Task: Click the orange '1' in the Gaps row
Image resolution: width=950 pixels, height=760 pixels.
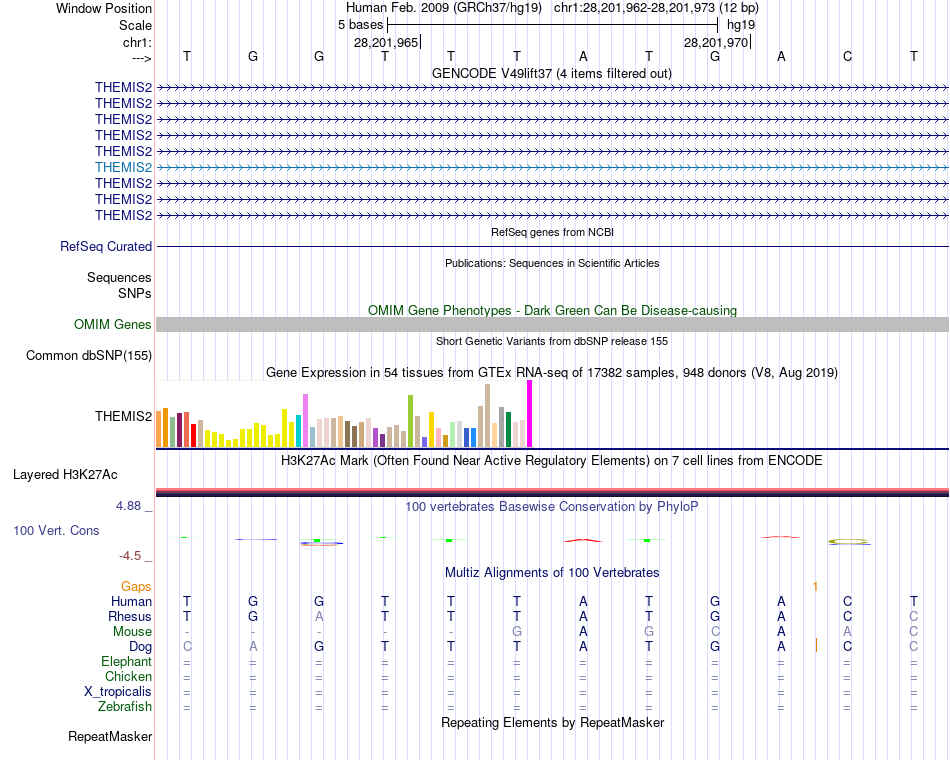Action: [815, 587]
